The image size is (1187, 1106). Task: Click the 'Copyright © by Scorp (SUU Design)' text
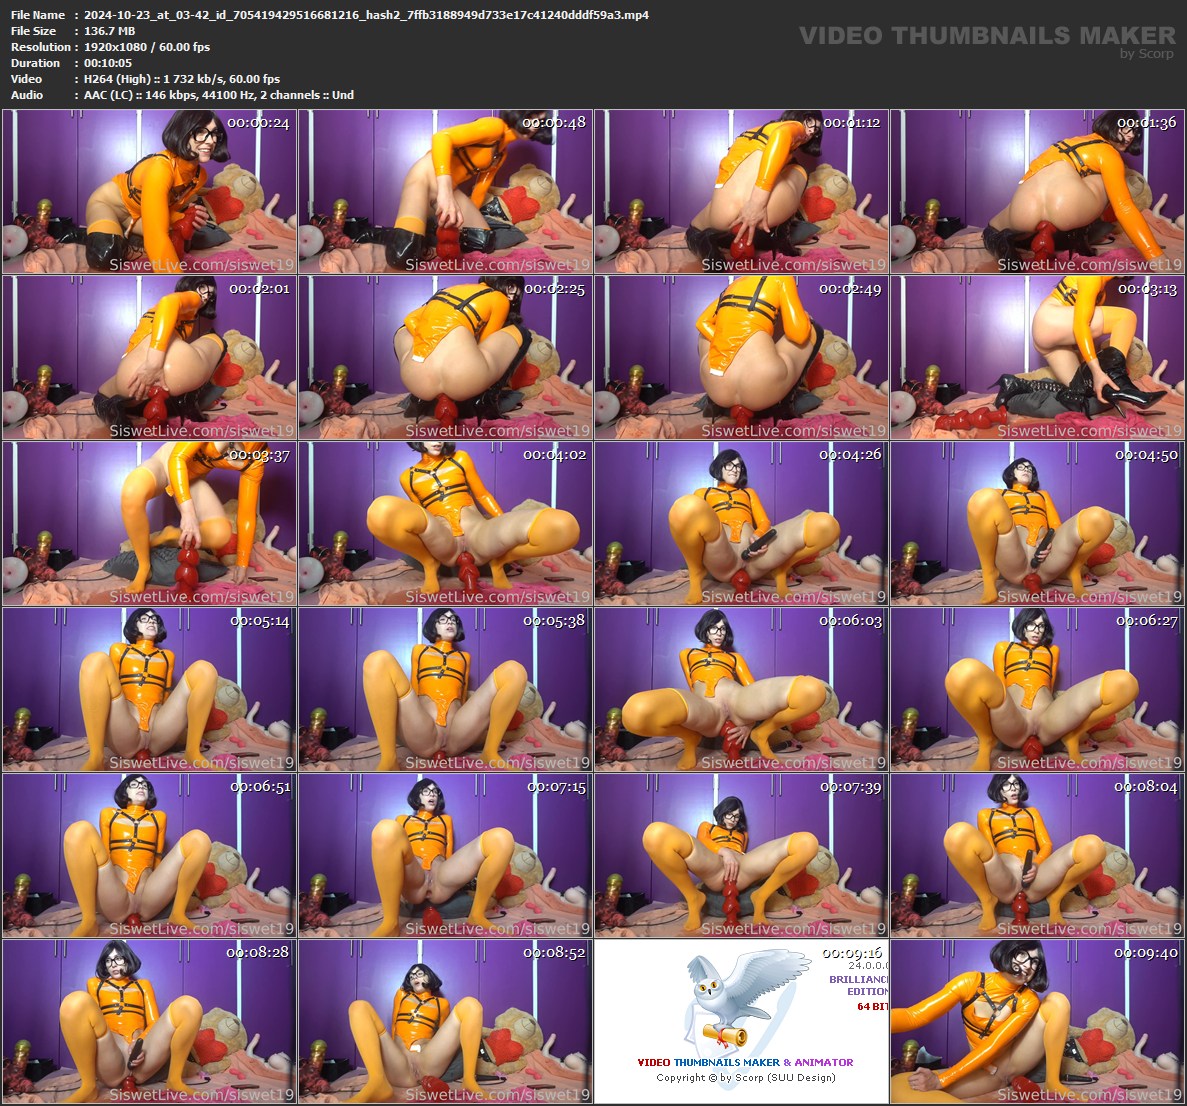tap(746, 1077)
